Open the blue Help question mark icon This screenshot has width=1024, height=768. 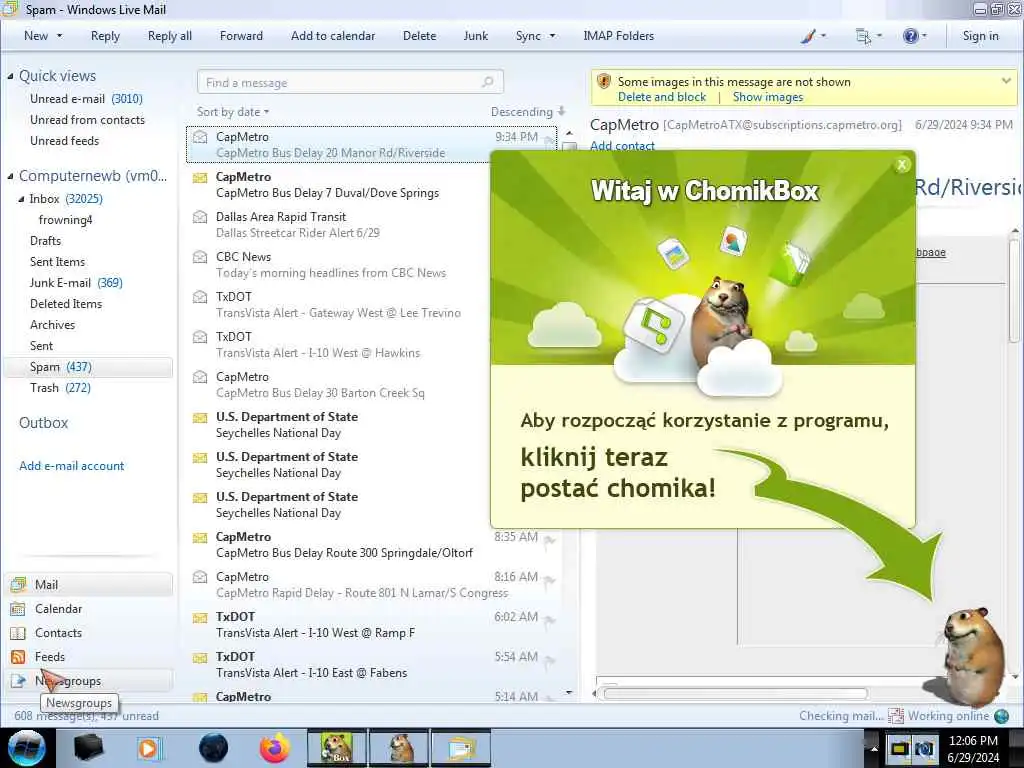(910, 36)
